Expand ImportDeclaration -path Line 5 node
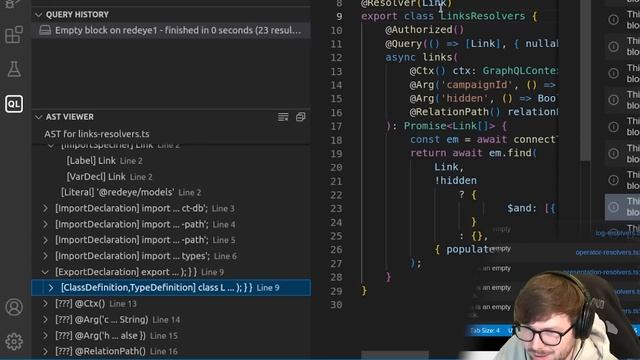The height and width of the screenshot is (360, 640). point(45,240)
